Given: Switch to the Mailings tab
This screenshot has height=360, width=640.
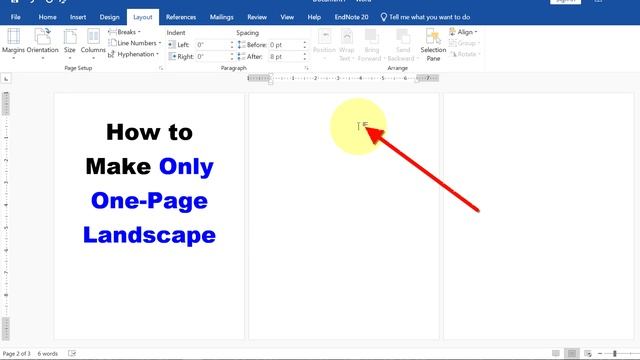Looking at the screenshot, I should [x=222, y=17].
